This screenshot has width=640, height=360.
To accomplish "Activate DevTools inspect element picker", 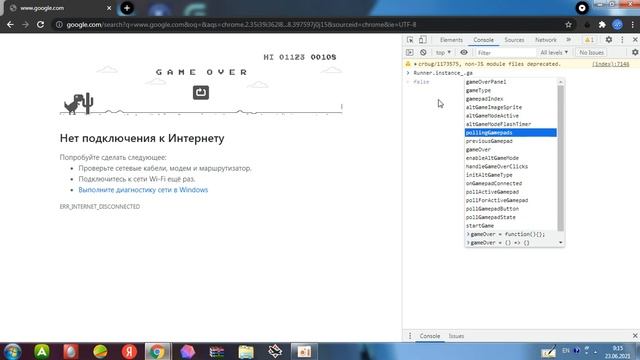I will (410, 40).
